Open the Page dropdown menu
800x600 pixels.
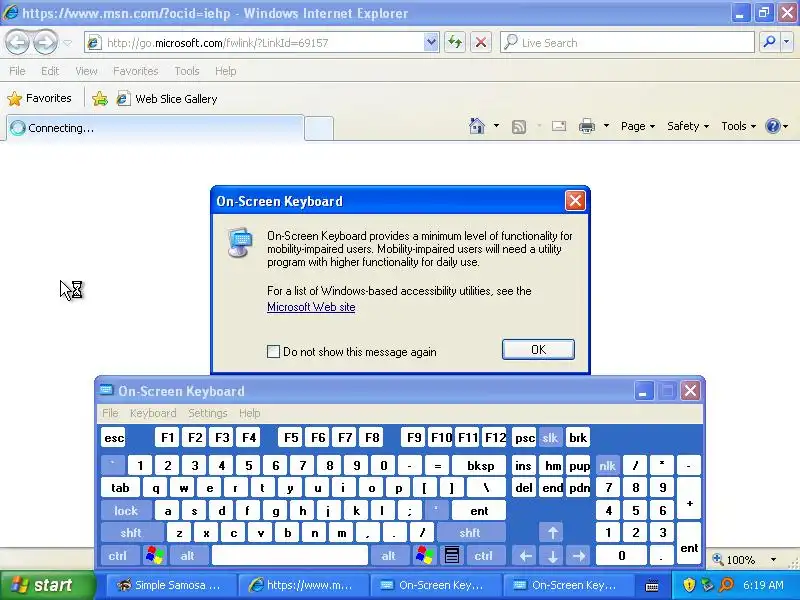tap(638, 126)
